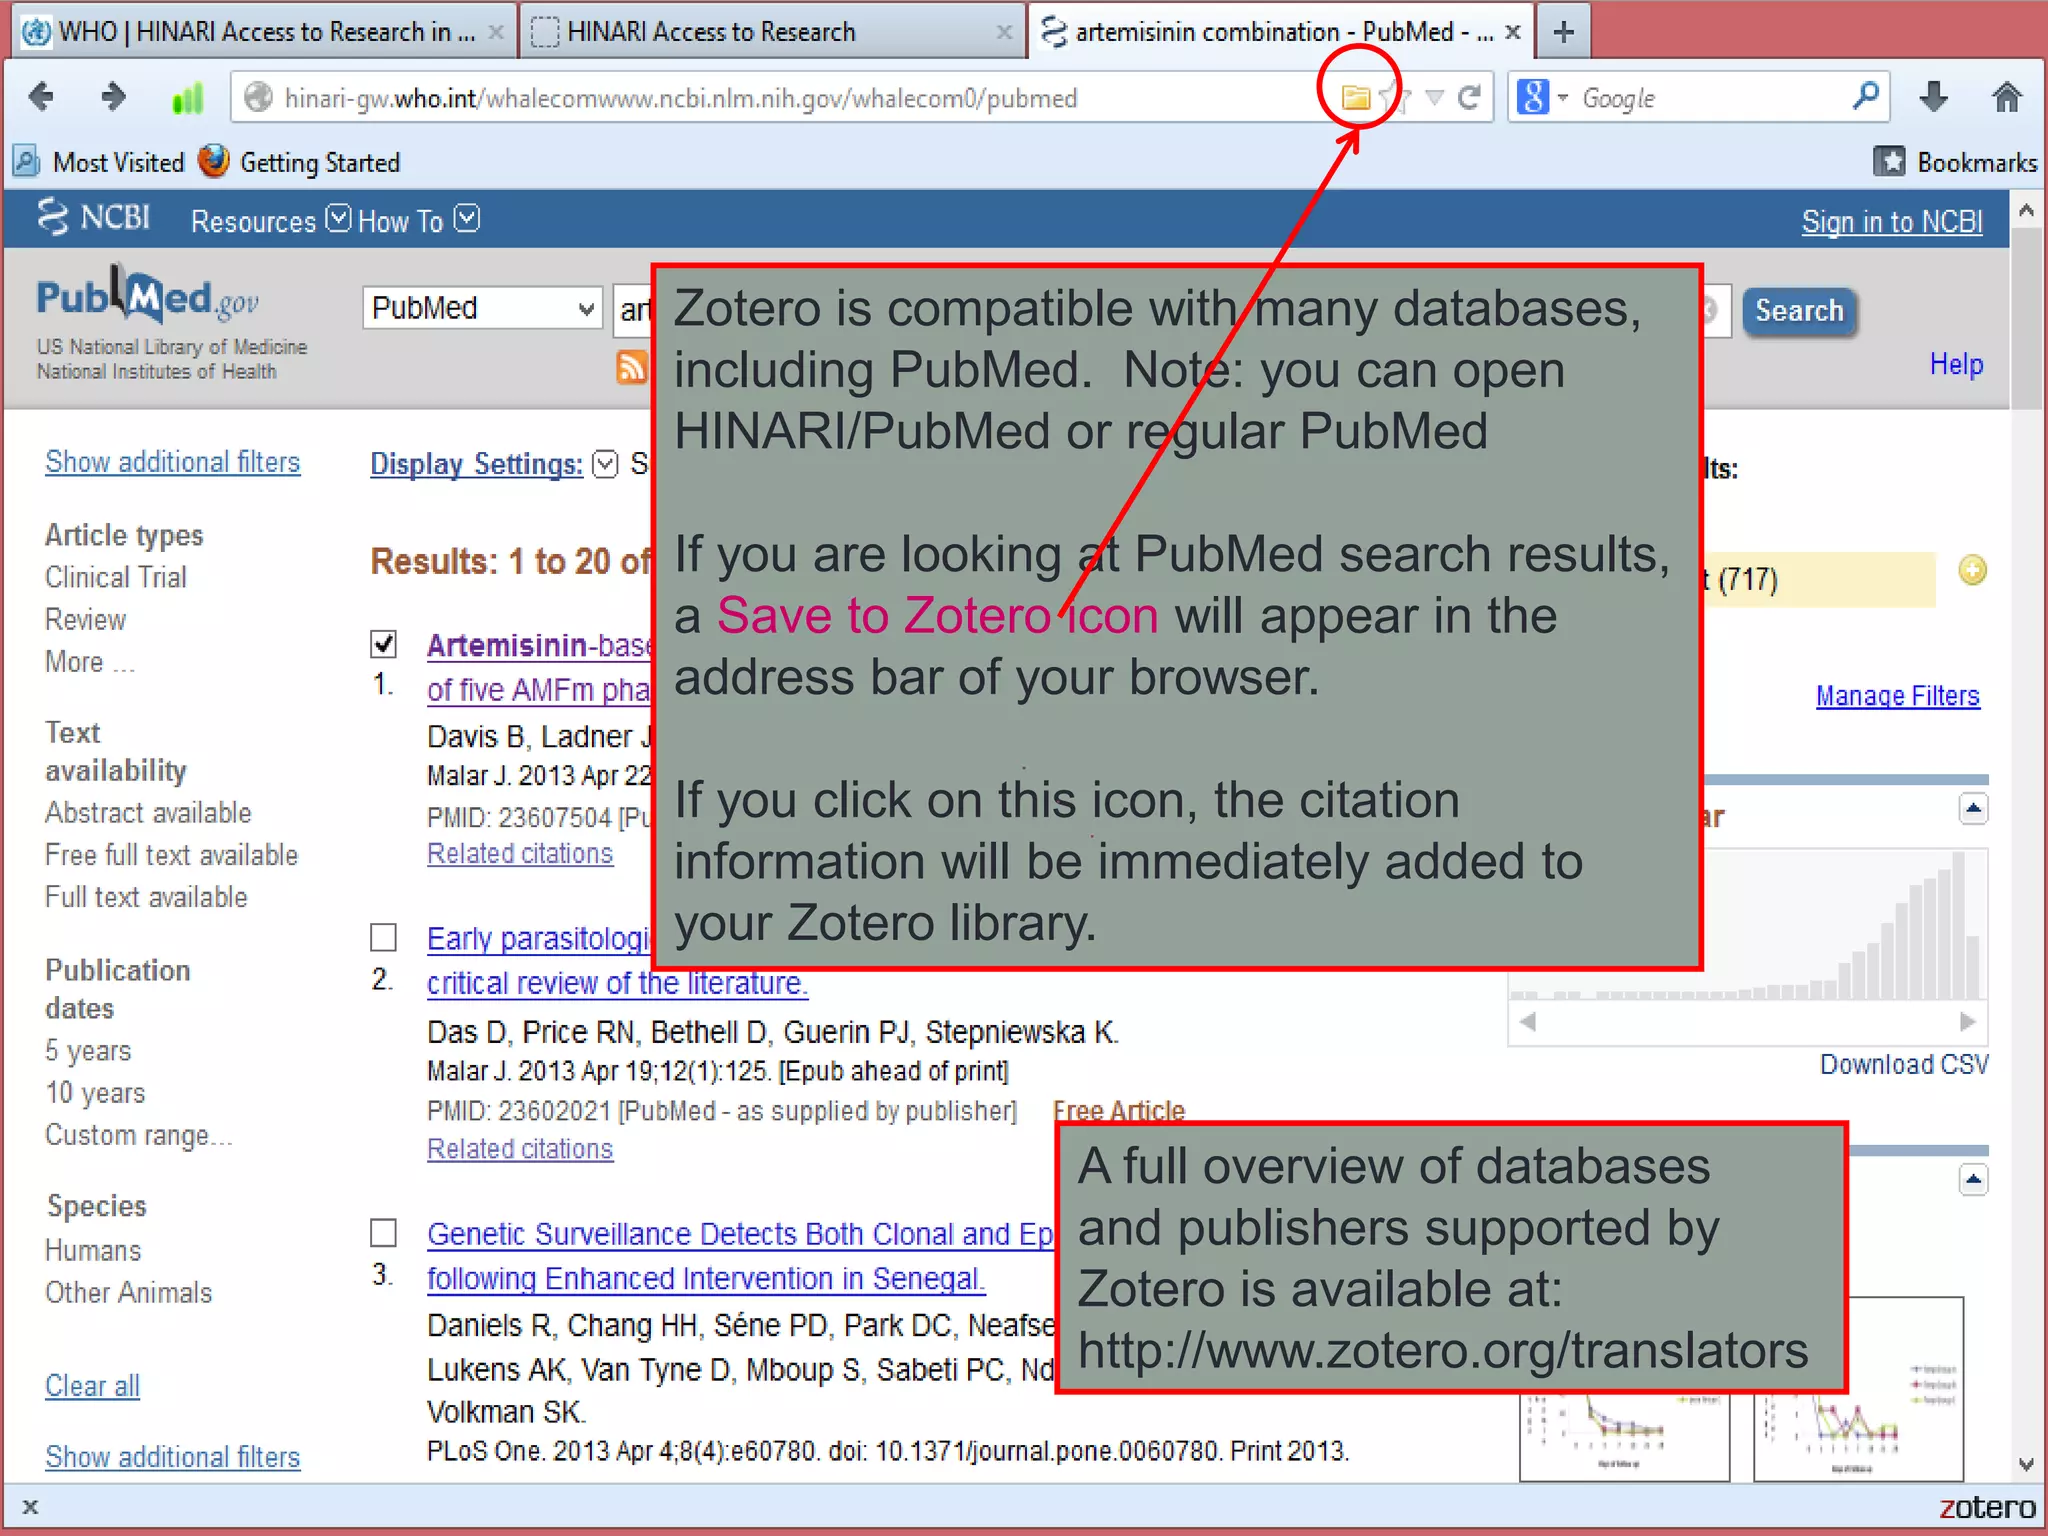The width and height of the screenshot is (2048, 1536).
Task: Go forward with the browser forward arrow
Action: 113,97
